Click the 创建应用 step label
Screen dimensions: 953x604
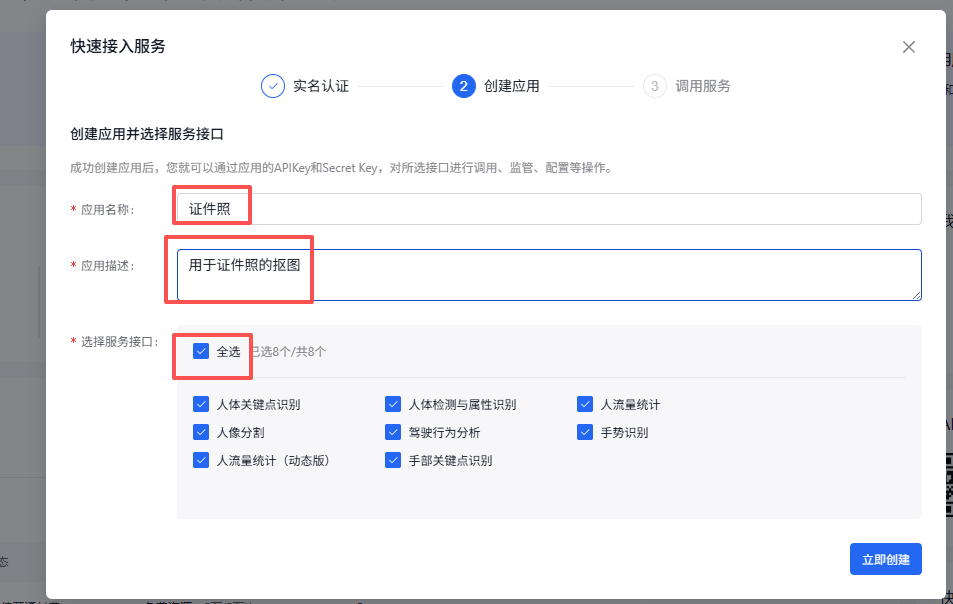pos(512,86)
